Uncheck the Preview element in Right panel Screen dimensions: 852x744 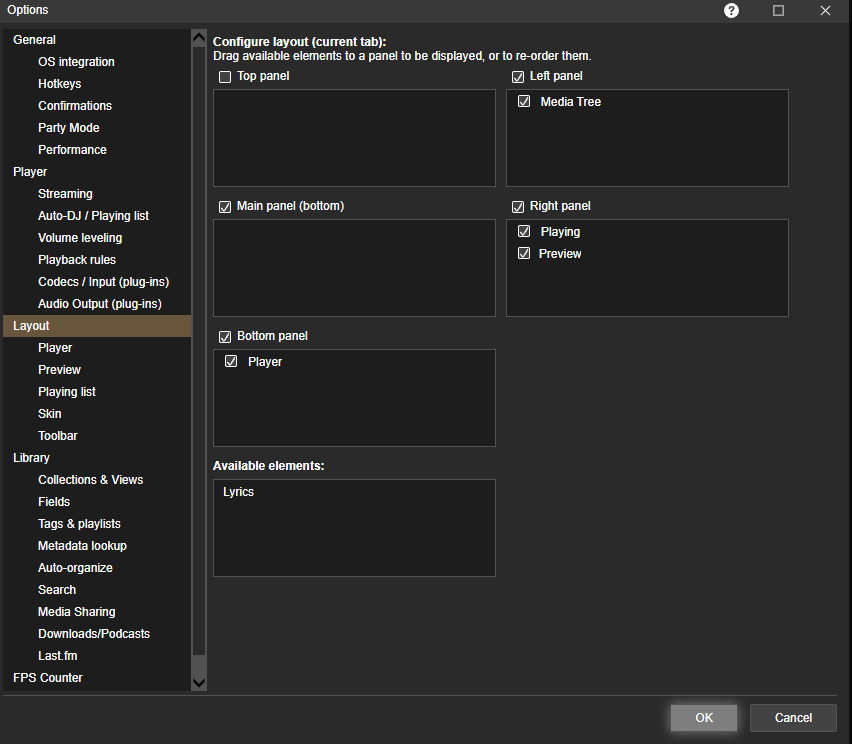[x=524, y=254]
